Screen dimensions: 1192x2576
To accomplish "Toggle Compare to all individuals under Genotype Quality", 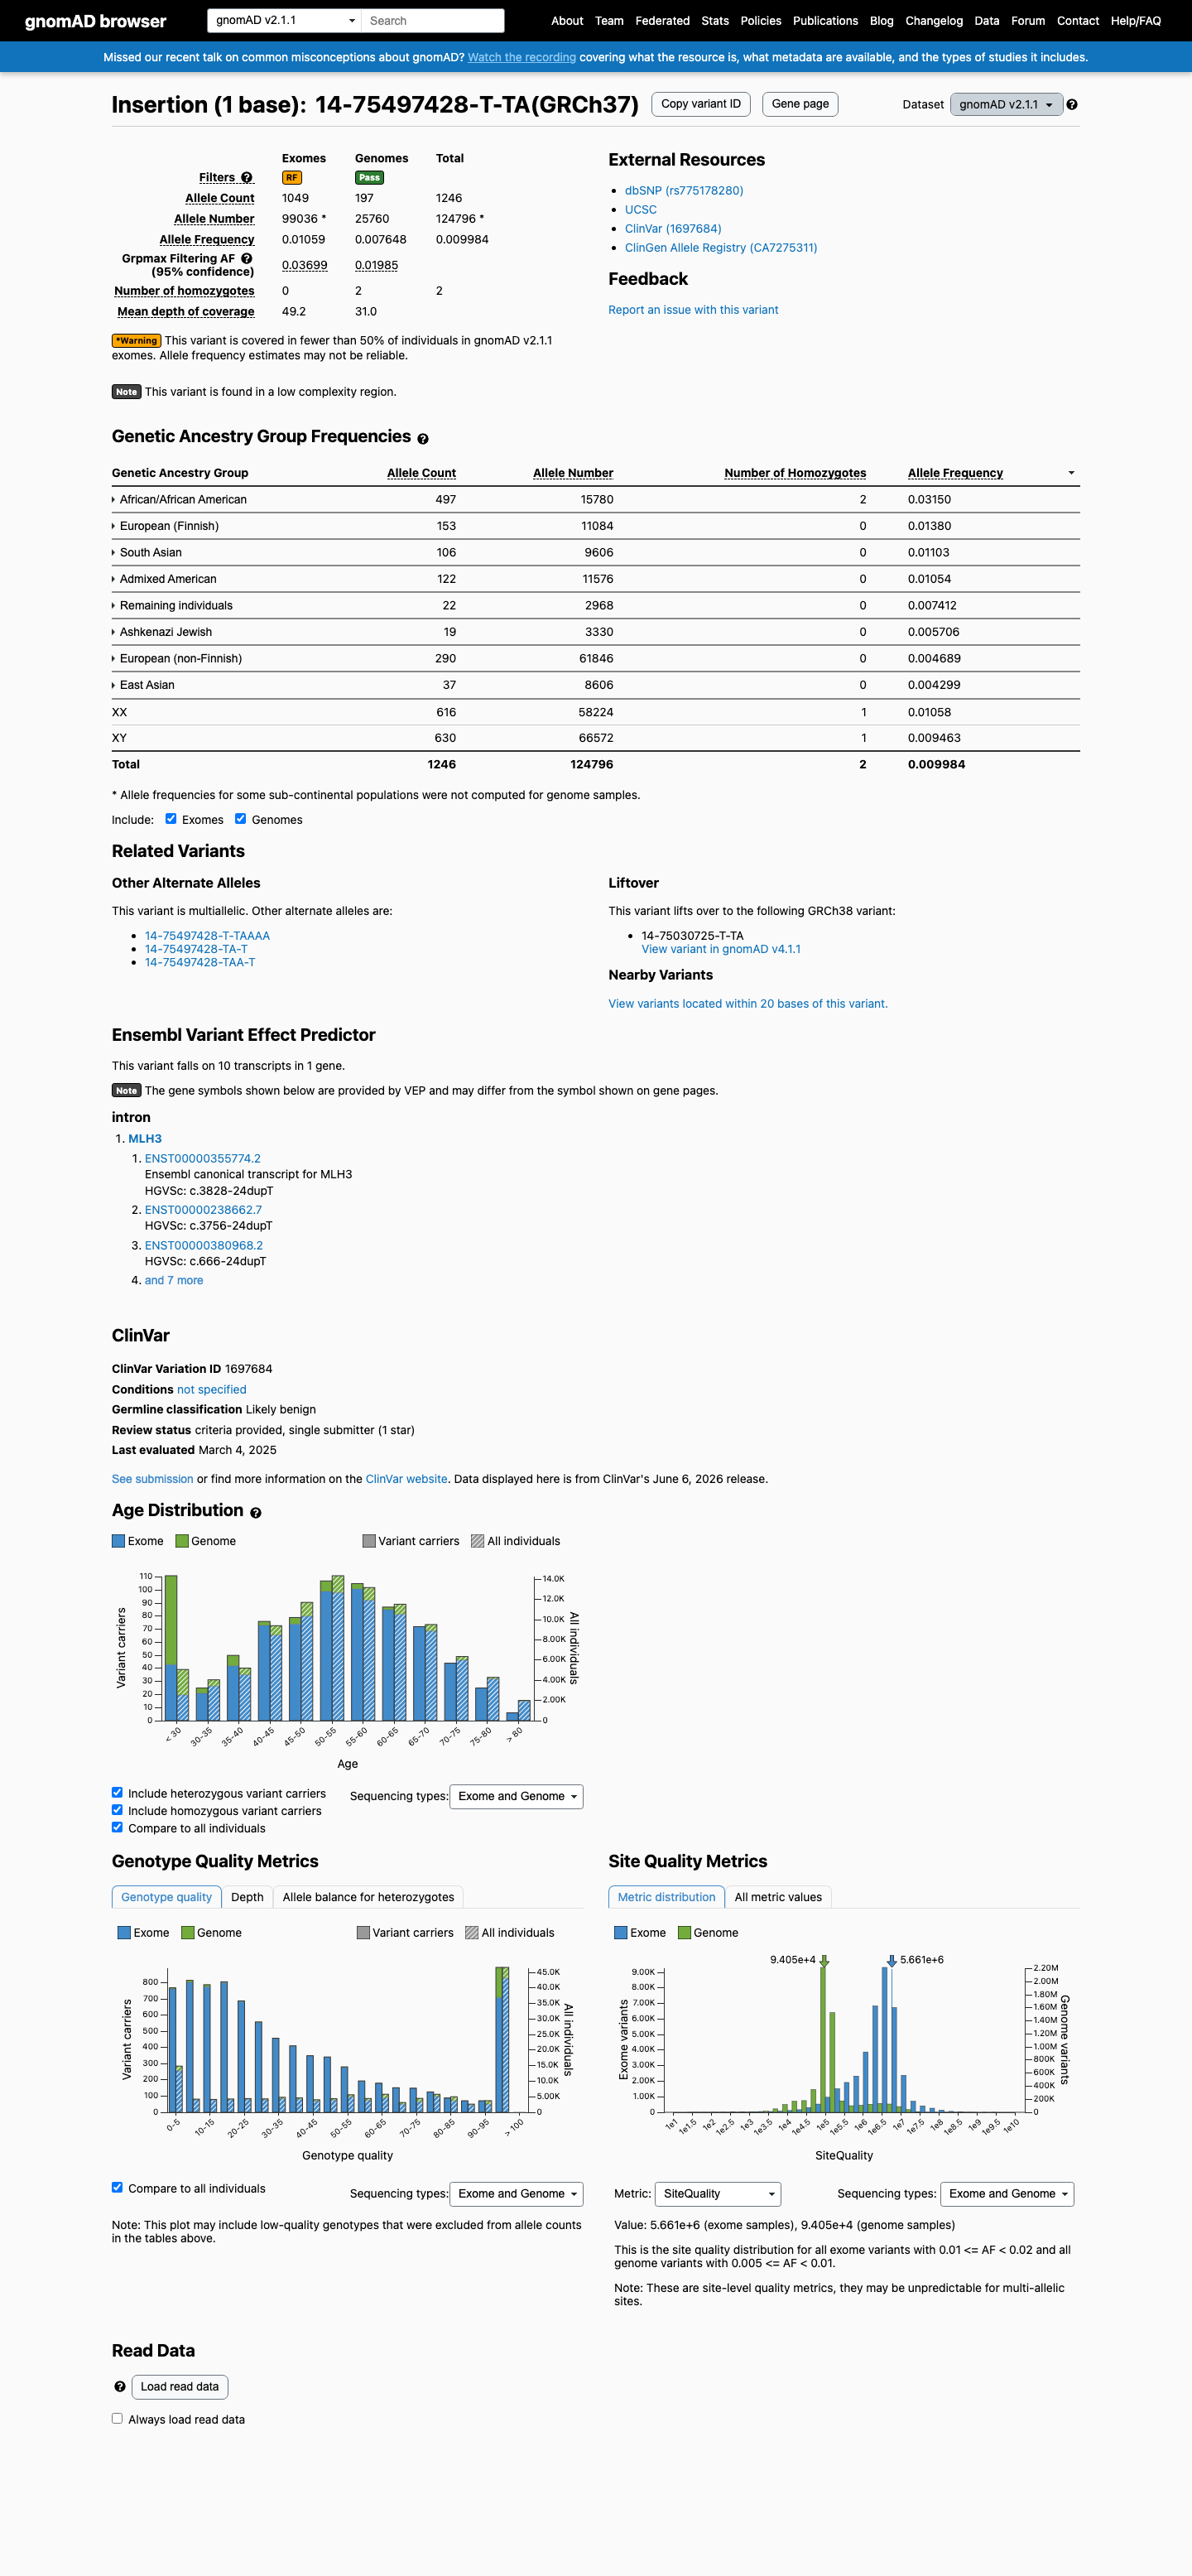I will tap(117, 2187).
